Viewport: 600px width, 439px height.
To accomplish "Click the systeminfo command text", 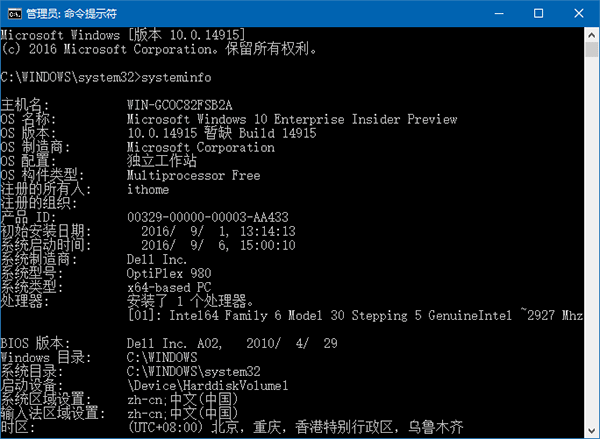I will pos(176,78).
